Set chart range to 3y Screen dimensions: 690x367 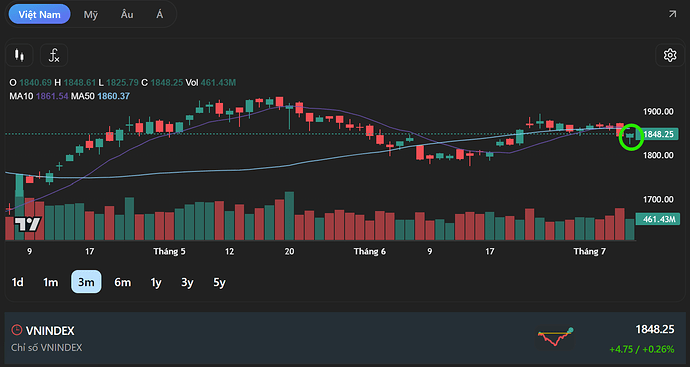pos(187,282)
